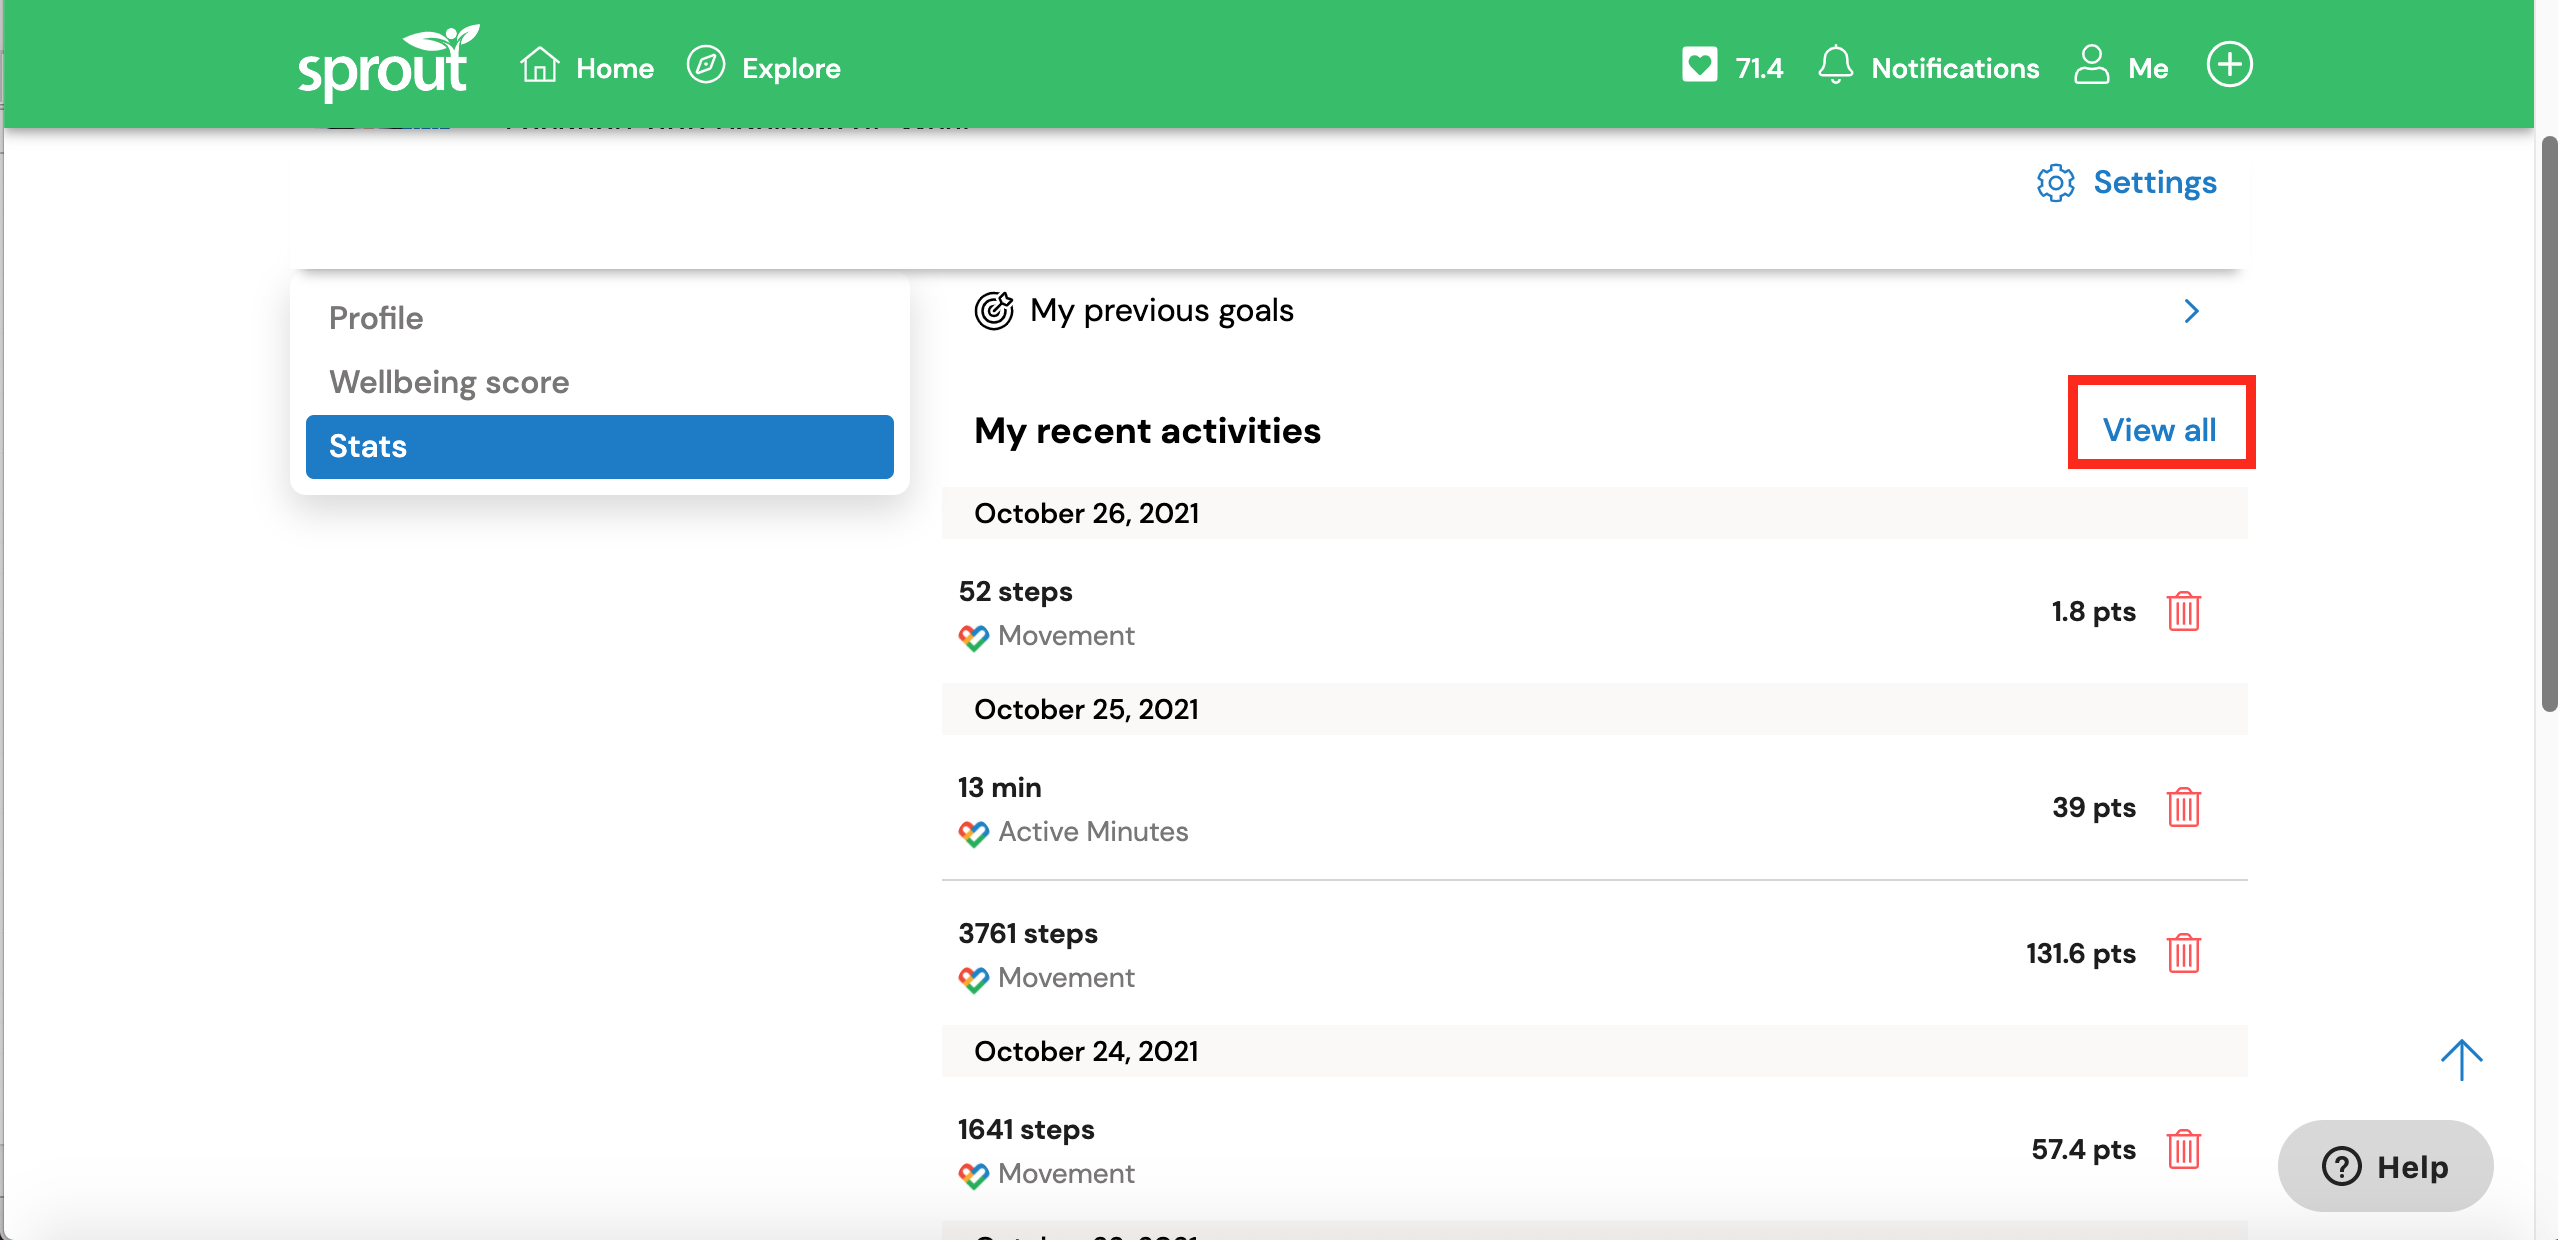Open Explore compass icon

pos(706,65)
